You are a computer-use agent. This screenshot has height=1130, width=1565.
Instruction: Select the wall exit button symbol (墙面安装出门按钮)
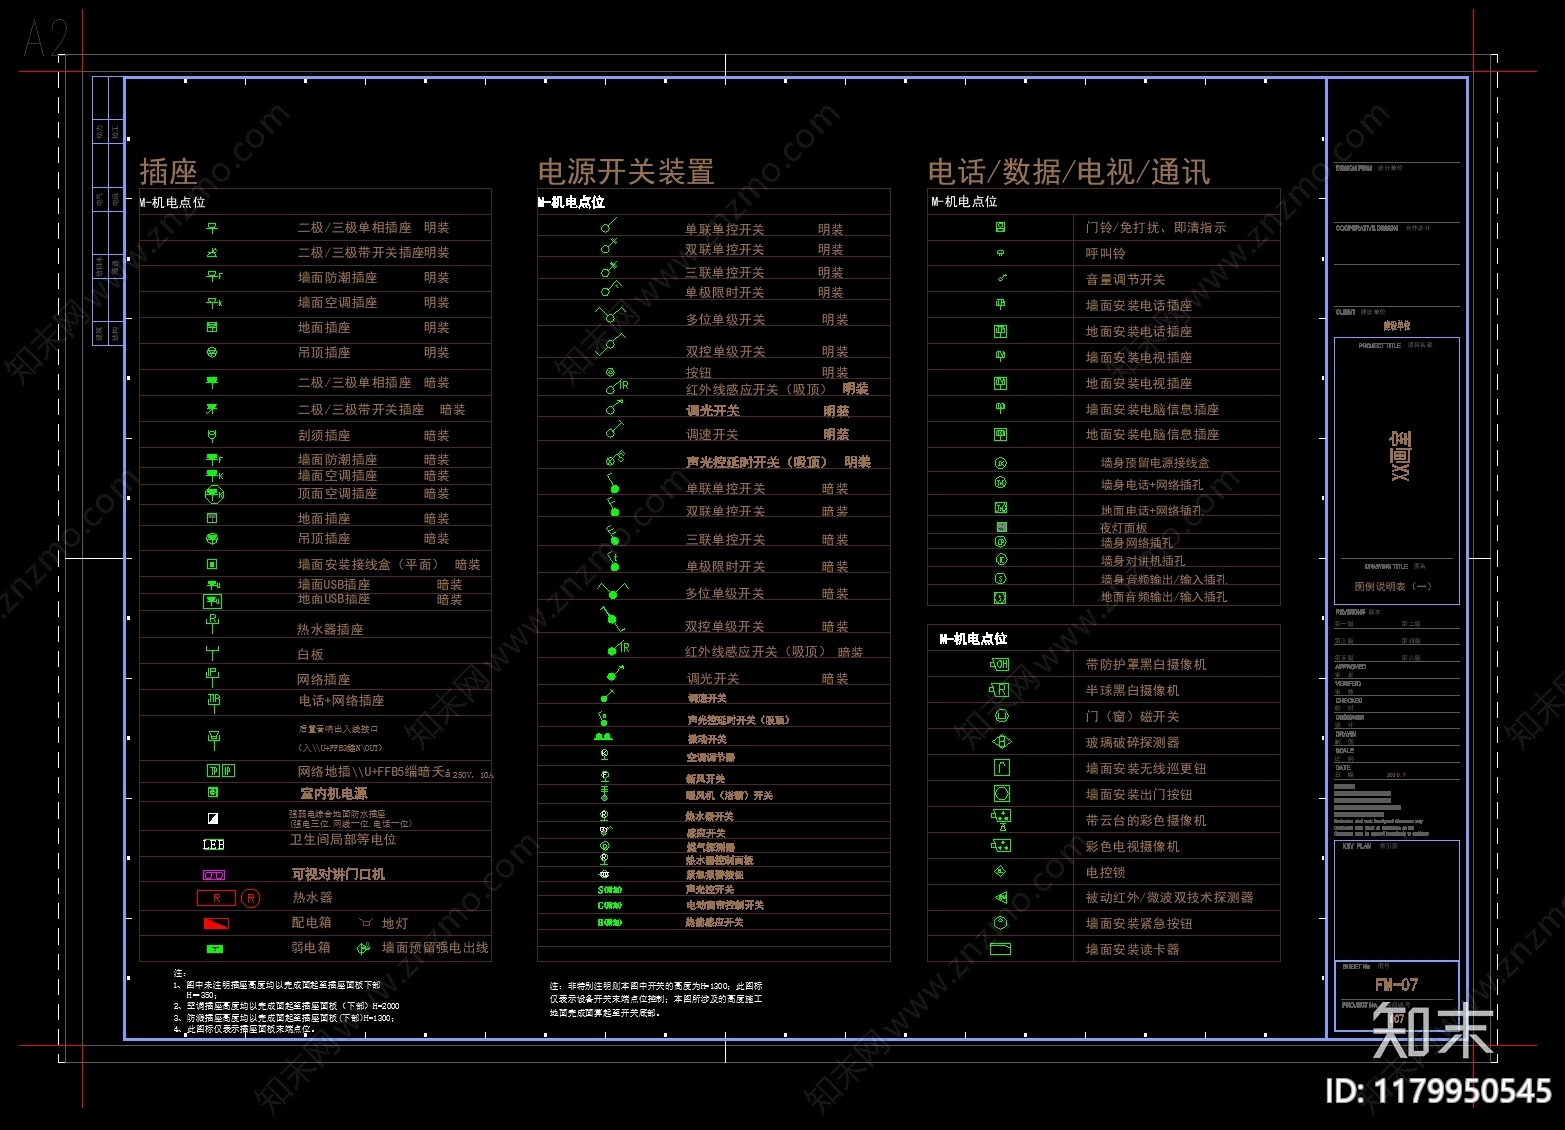click(1001, 794)
